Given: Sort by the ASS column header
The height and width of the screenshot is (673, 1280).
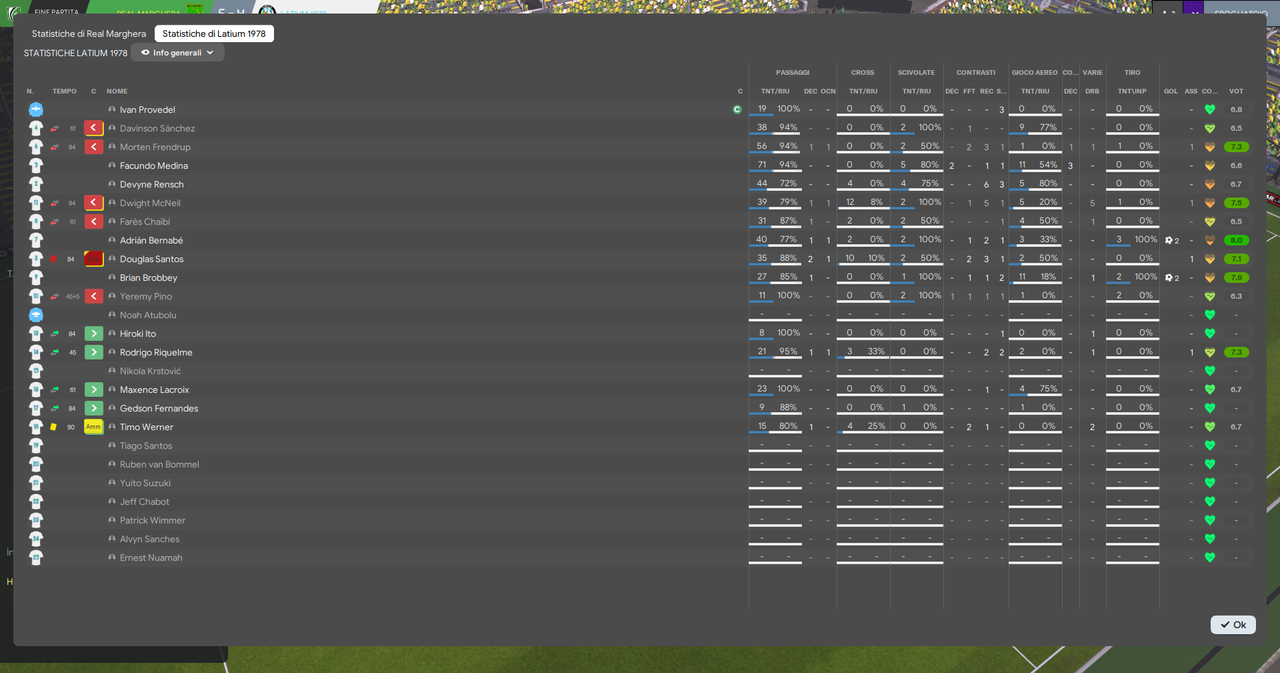Looking at the screenshot, I should pos(1191,91).
